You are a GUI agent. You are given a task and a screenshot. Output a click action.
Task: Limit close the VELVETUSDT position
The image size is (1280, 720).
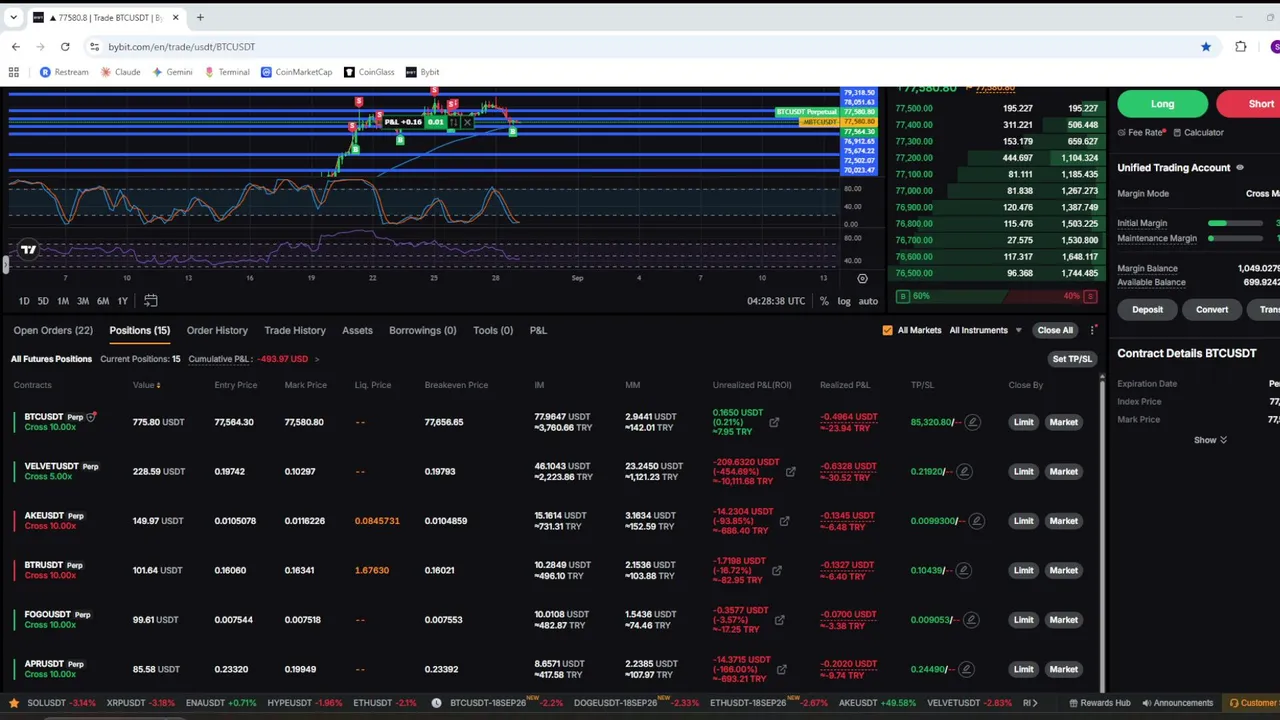tap(1023, 471)
